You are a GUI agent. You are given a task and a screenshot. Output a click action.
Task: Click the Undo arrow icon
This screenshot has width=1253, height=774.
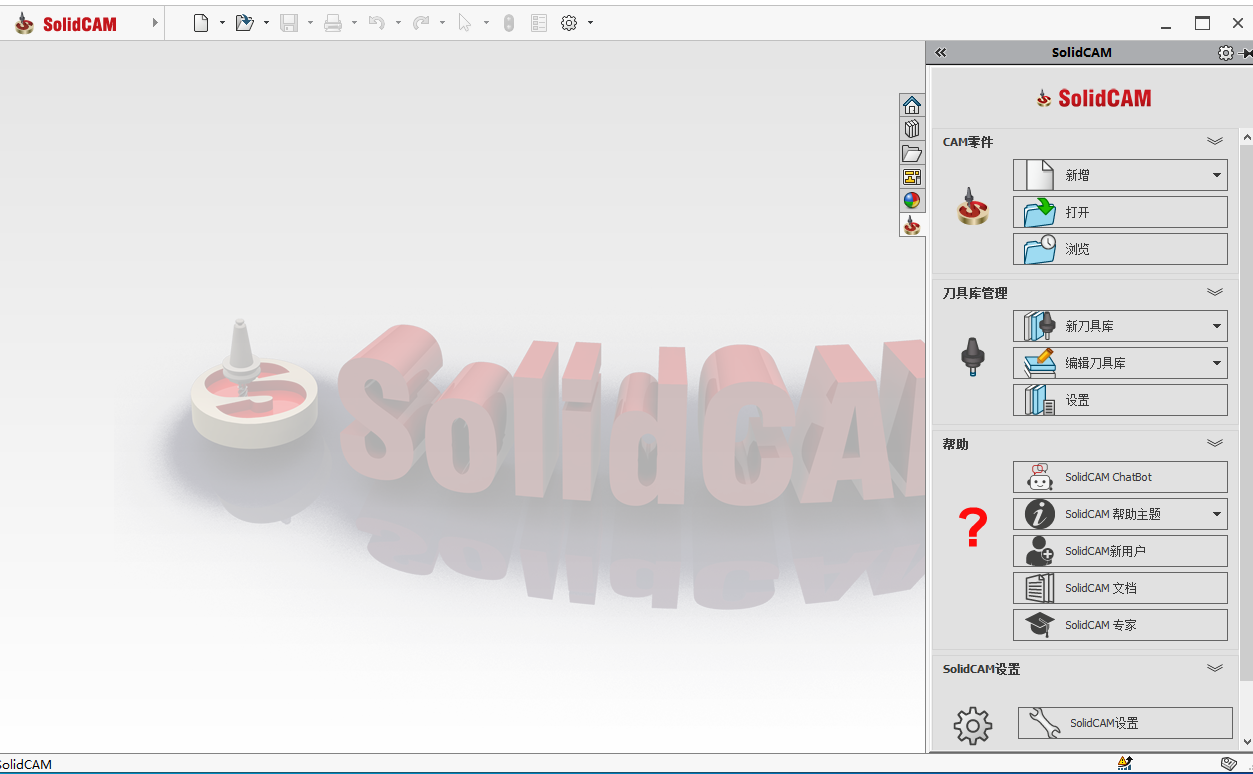[x=377, y=23]
